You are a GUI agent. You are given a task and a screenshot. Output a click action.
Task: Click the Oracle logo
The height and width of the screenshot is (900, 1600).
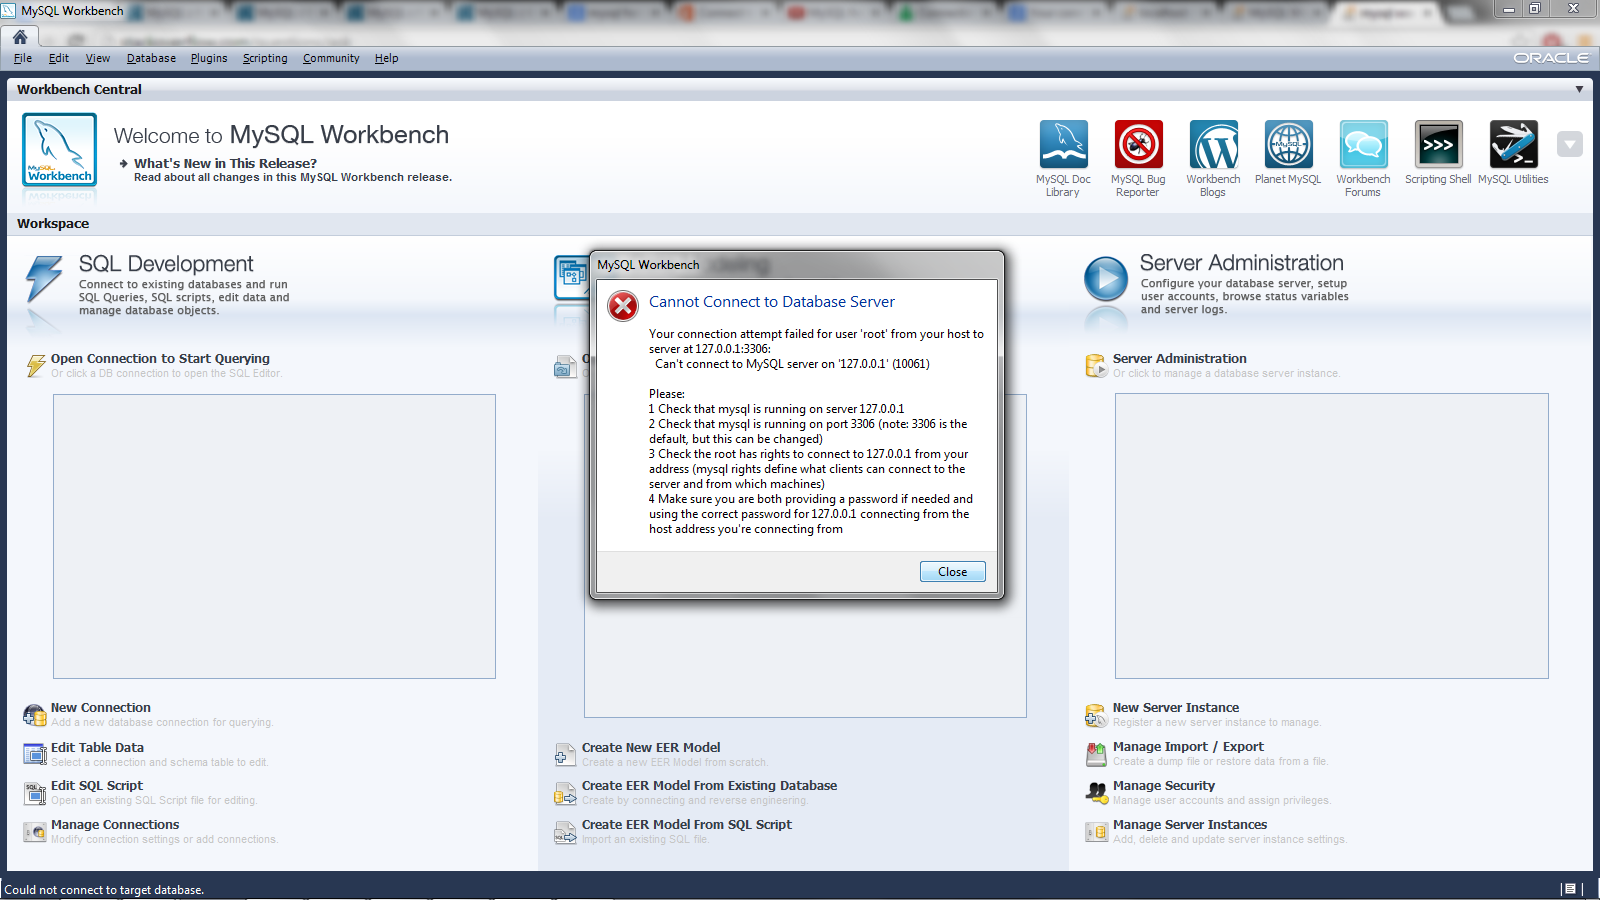1550,58
